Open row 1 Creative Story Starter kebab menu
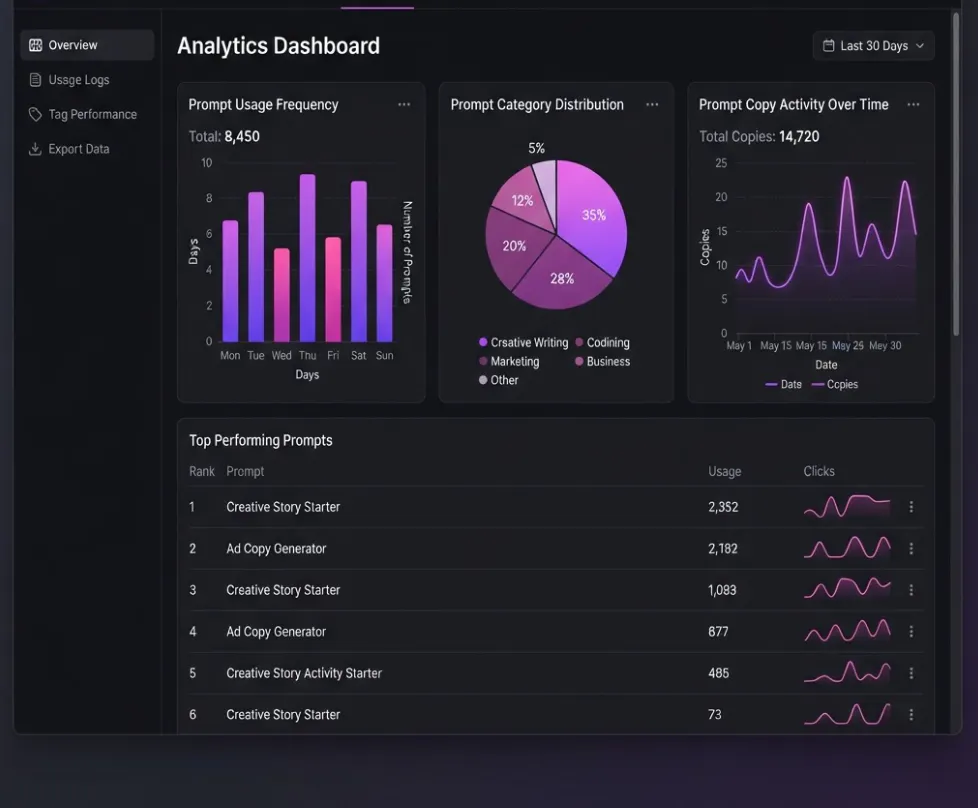 [911, 507]
